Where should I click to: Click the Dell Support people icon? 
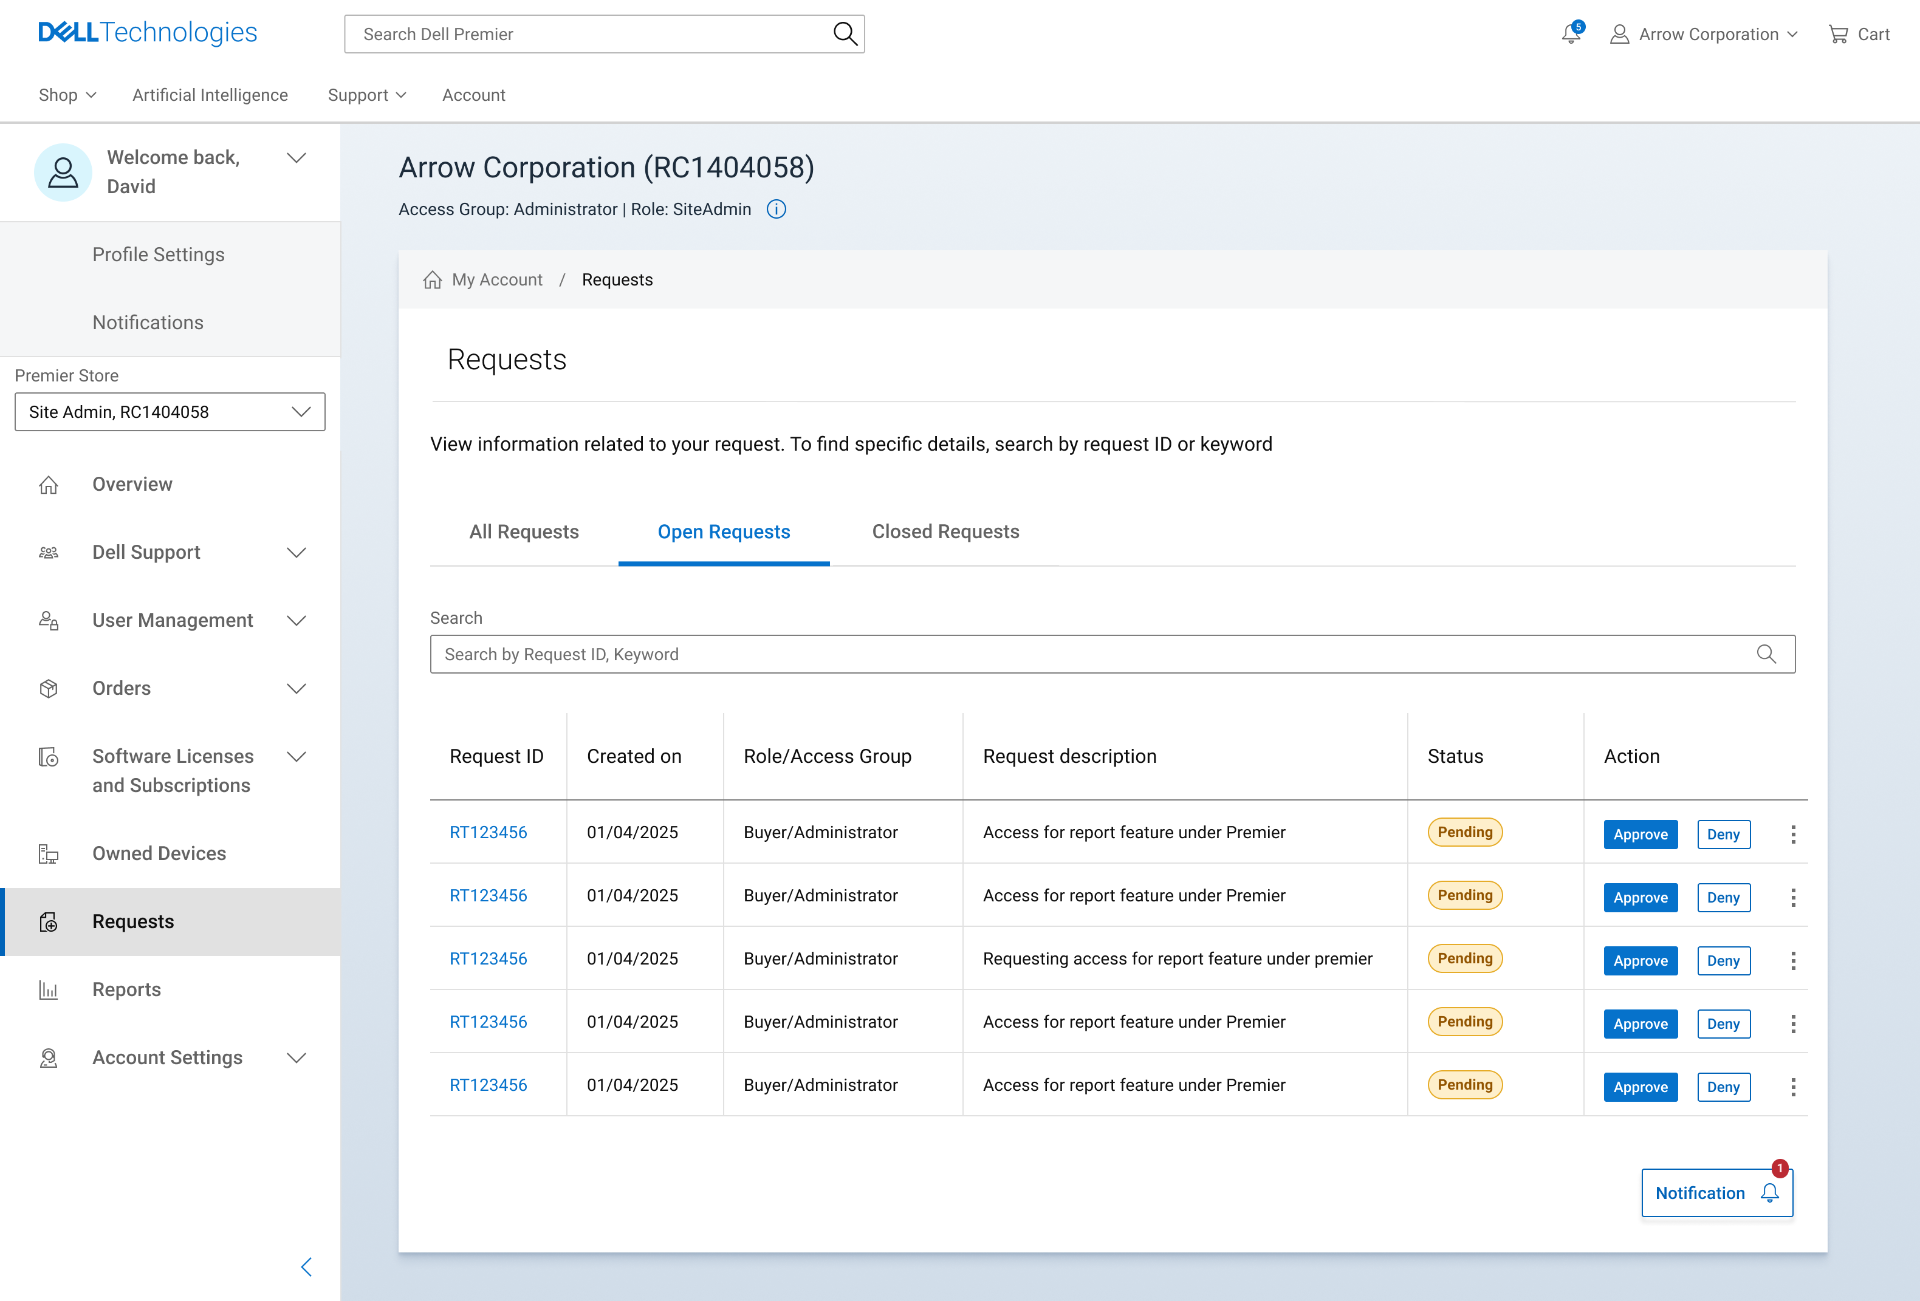click(48, 553)
